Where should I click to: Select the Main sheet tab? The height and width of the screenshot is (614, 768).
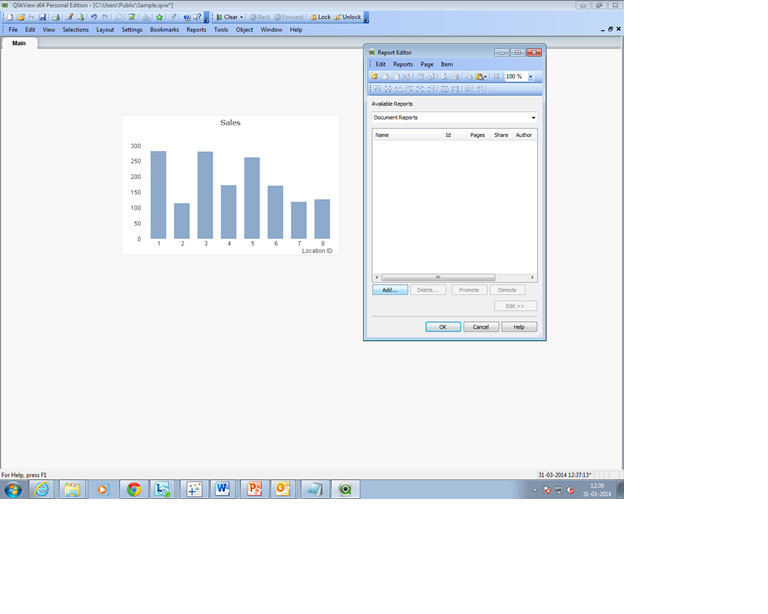[x=19, y=43]
